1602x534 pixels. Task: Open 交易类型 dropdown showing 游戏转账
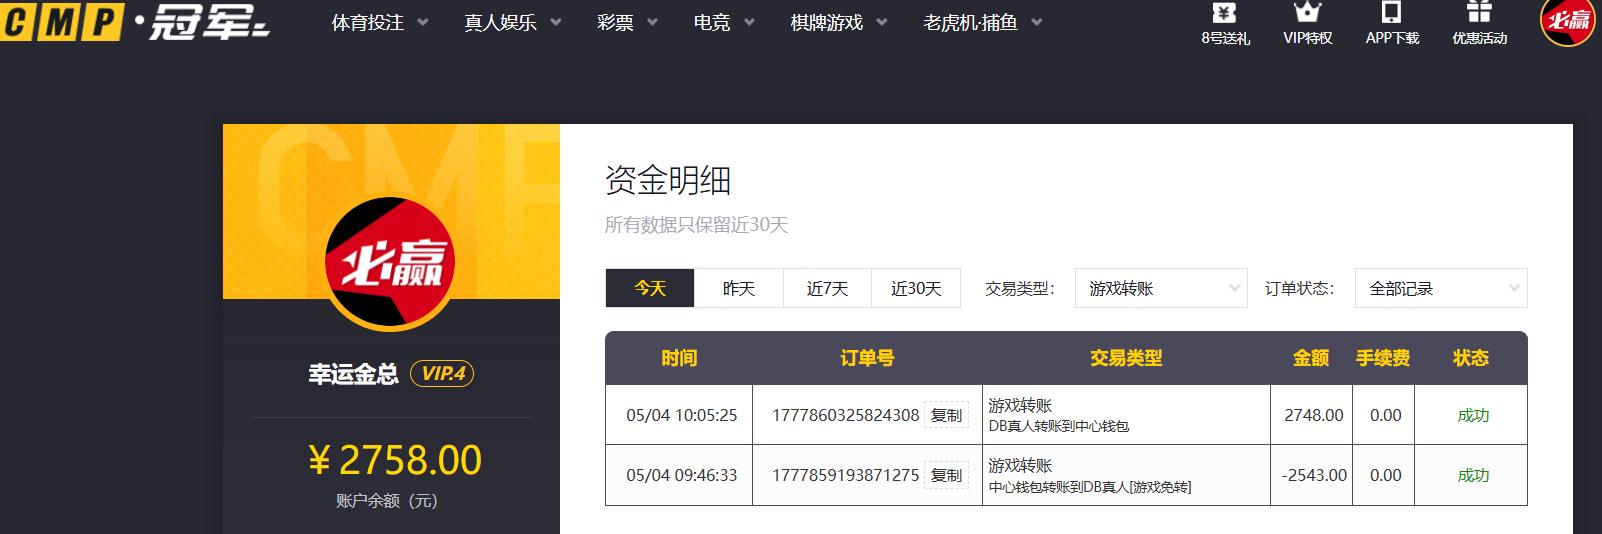pos(1161,288)
